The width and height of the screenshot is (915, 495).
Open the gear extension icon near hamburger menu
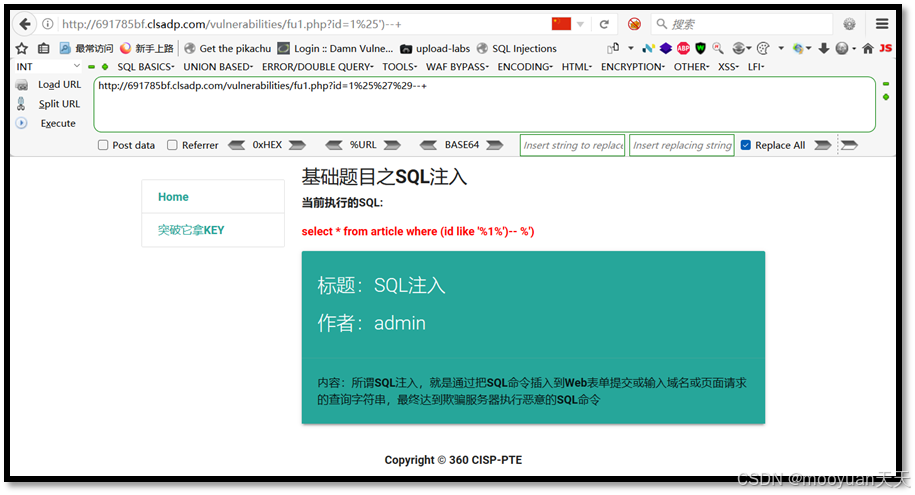849,24
